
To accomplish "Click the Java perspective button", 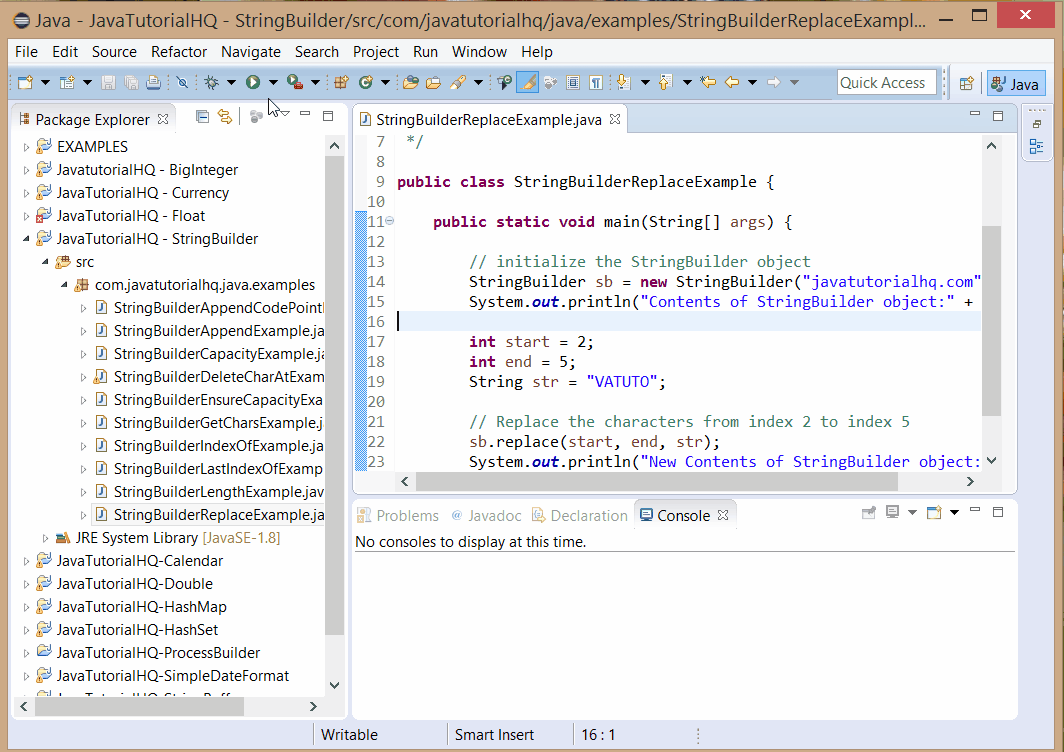I will (1016, 82).
